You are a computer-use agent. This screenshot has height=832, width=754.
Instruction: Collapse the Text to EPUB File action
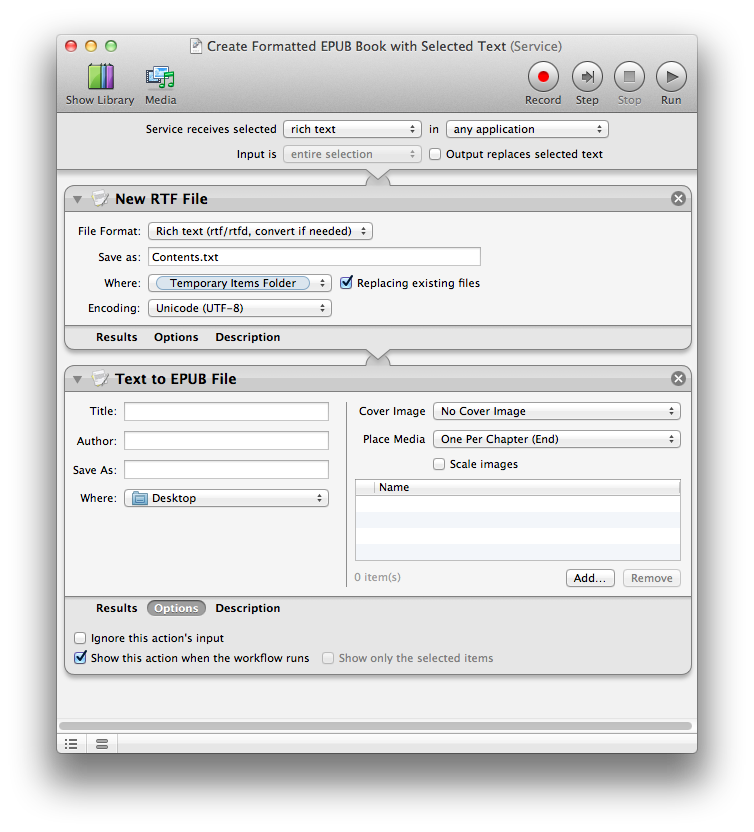point(77,379)
